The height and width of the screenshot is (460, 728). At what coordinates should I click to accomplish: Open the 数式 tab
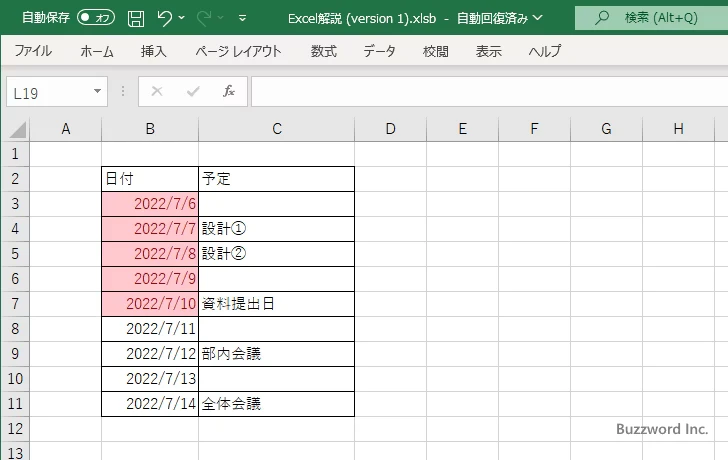pos(324,51)
